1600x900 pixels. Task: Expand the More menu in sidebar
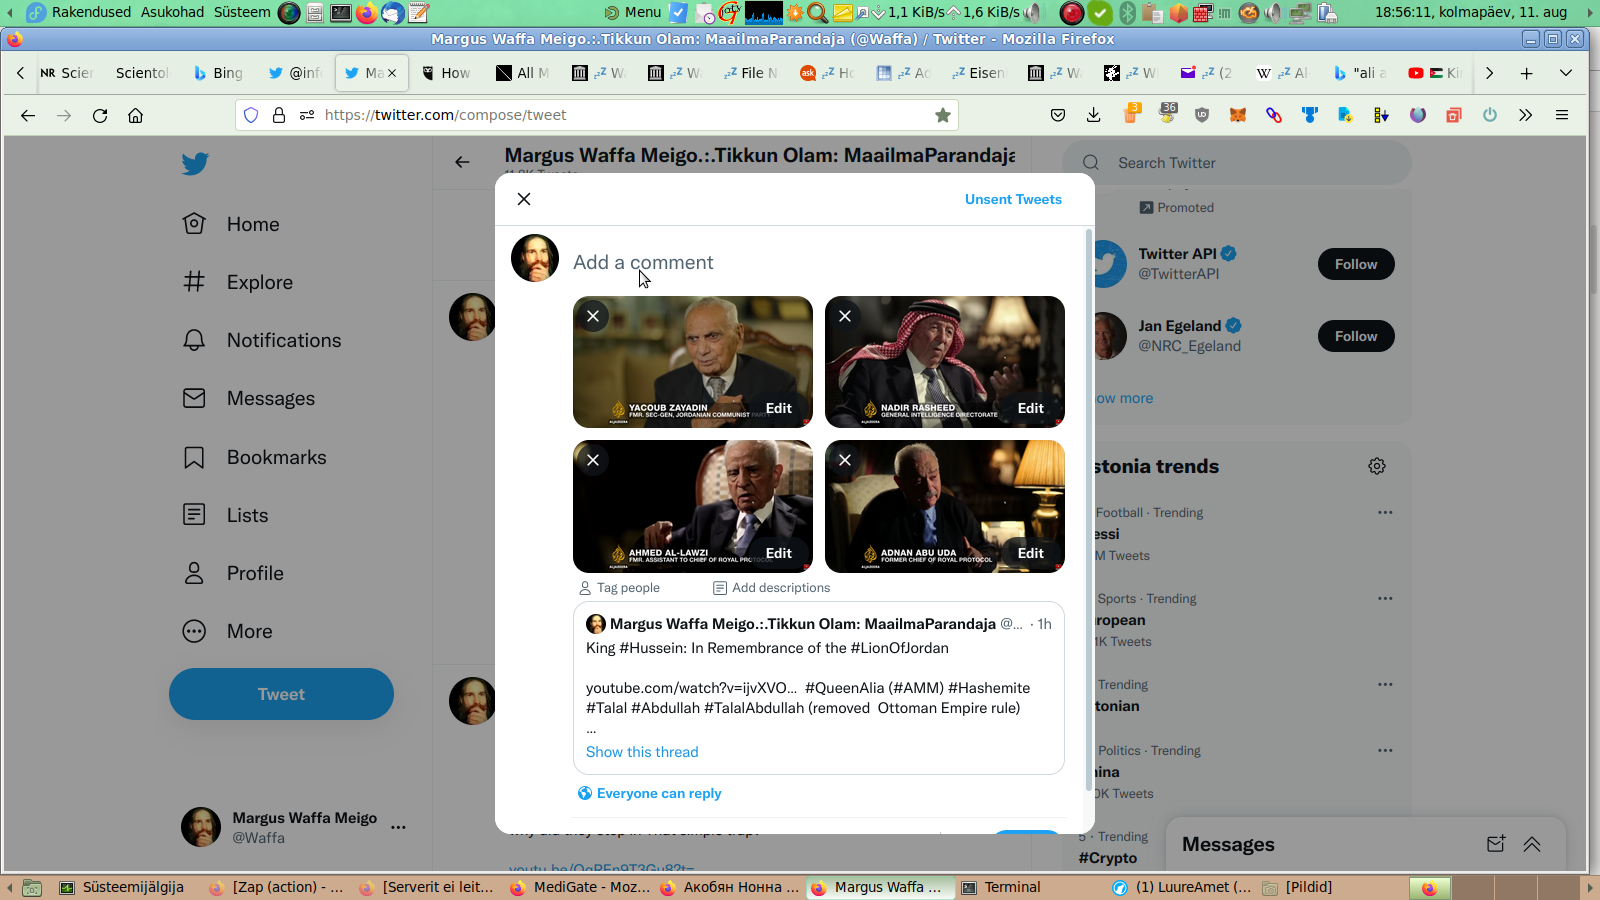point(228,631)
